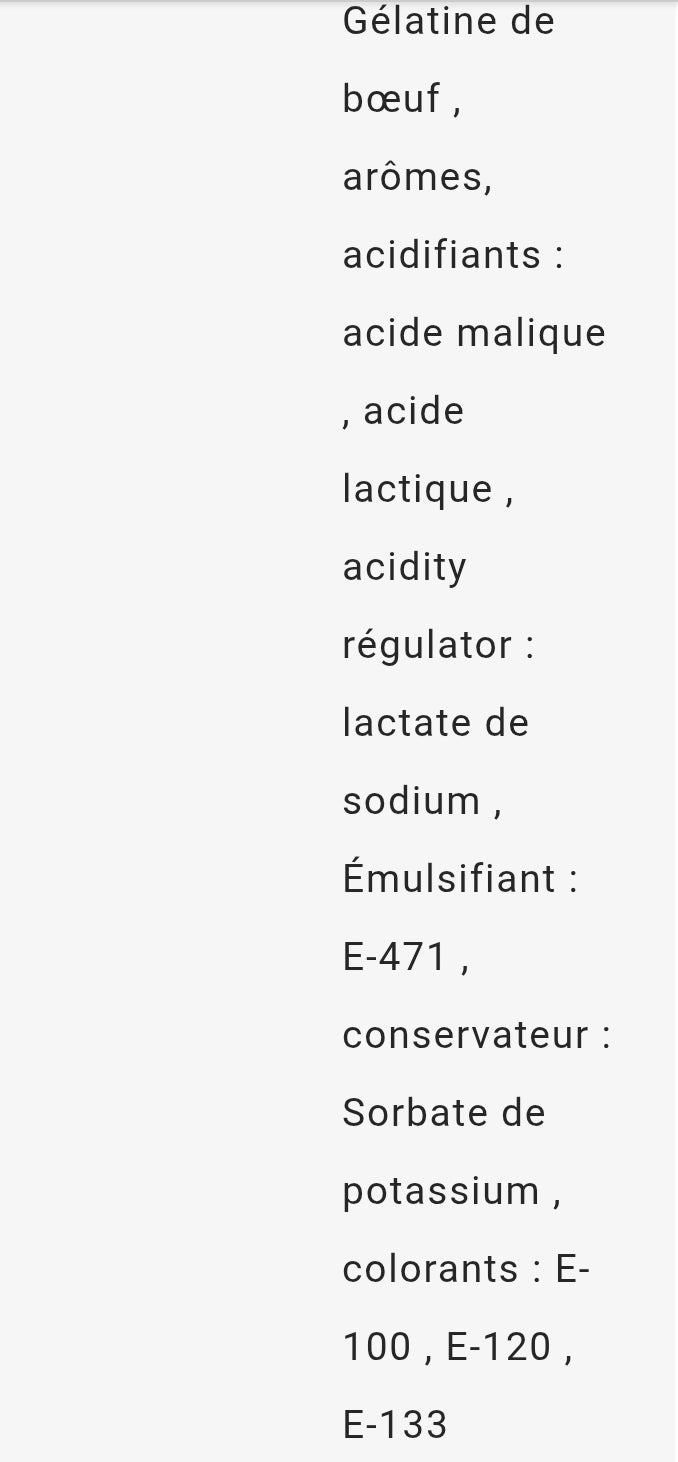678x1462 pixels.
Task: Click the text 'Gélatine de'
Action: 448,21
